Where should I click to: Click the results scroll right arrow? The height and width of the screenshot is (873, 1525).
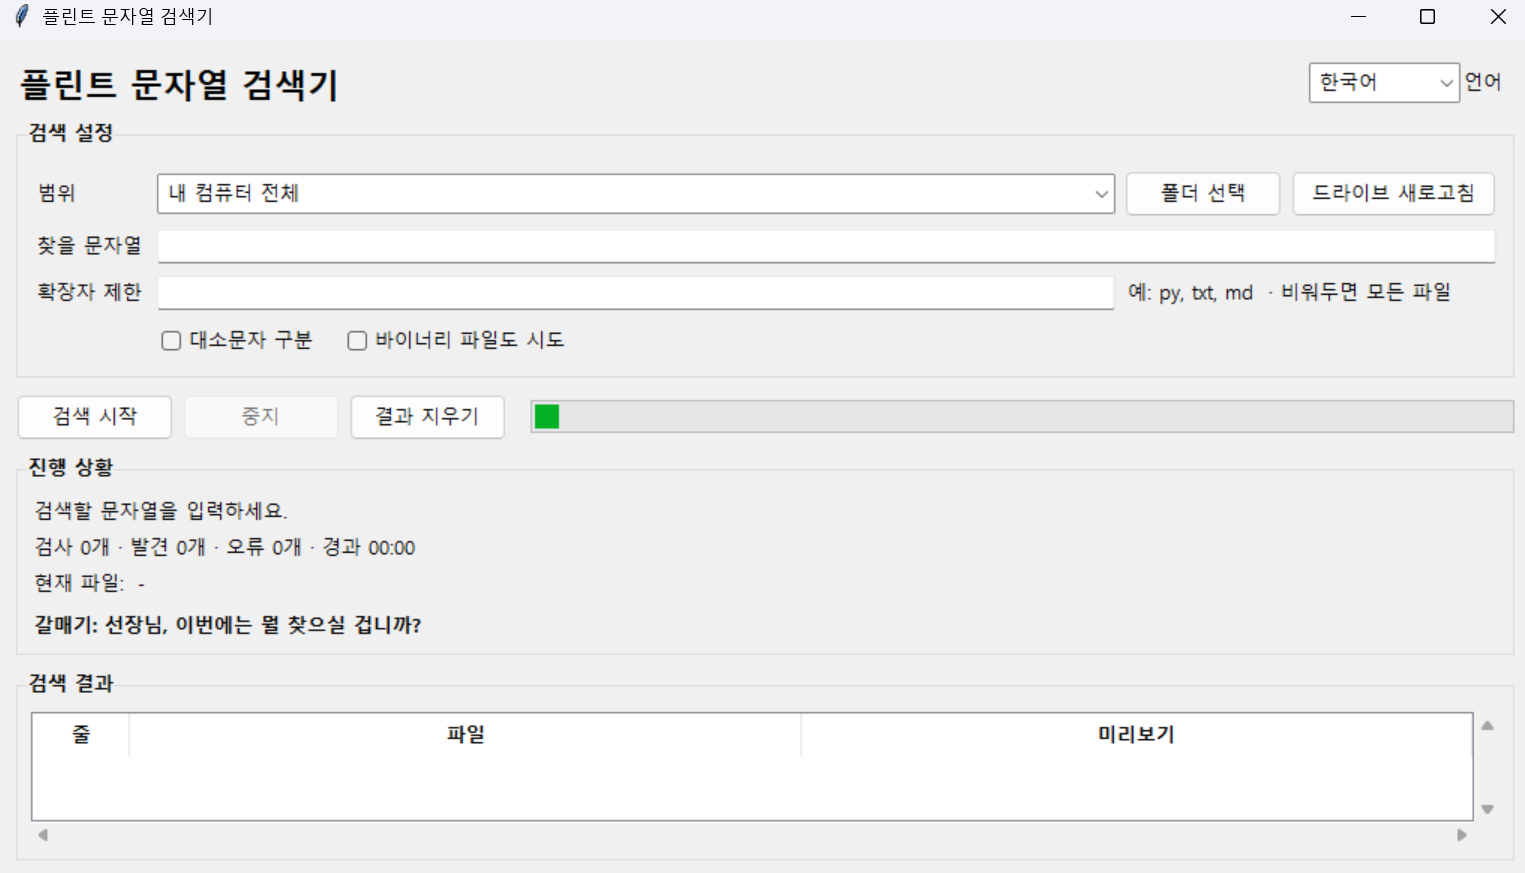[x=1462, y=835]
